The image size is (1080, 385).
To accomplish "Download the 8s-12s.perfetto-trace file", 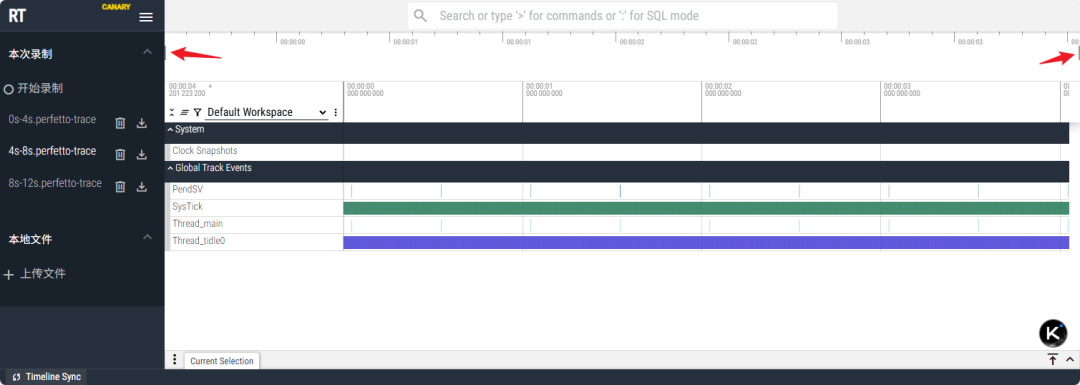I will 142,186.
